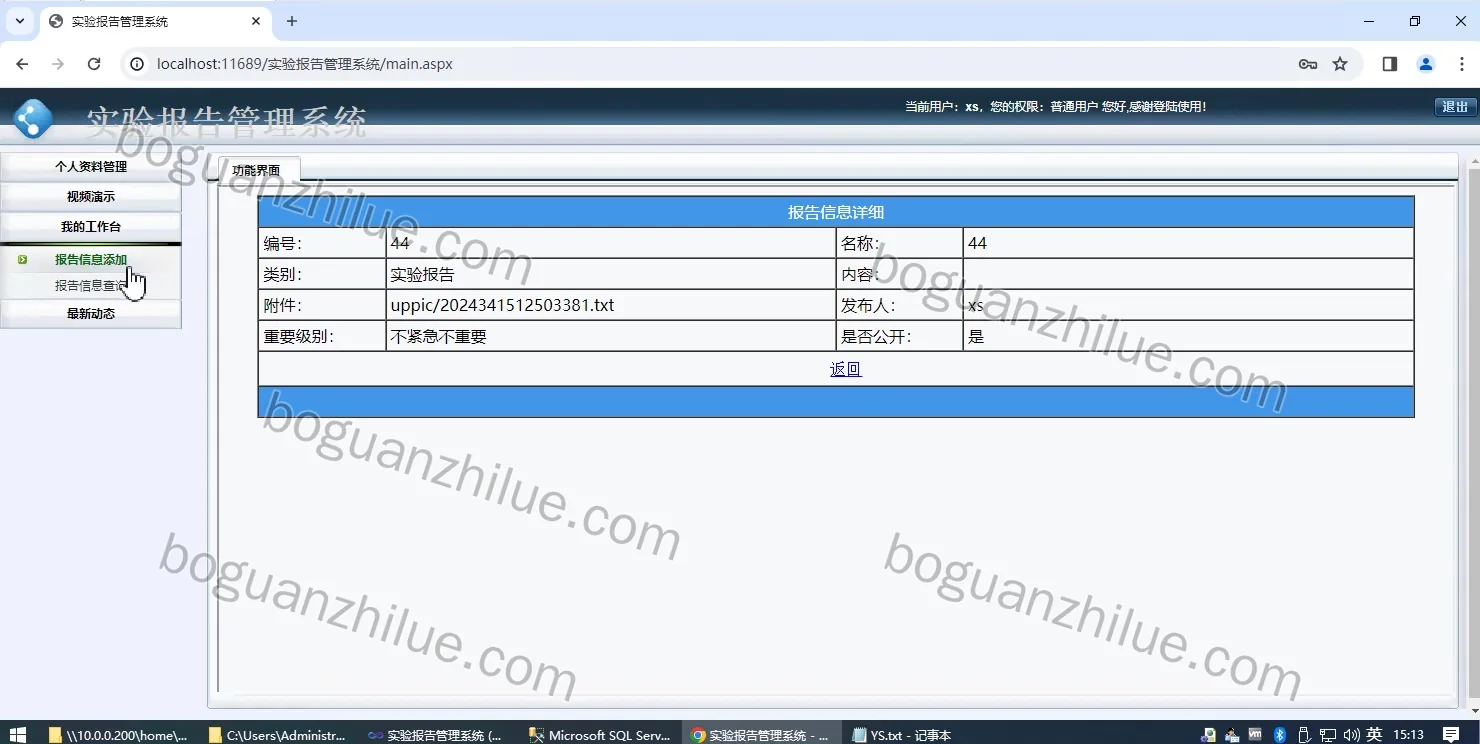
Task: Go back to the previous page in Chrome
Action: pyautogui.click(x=22, y=64)
